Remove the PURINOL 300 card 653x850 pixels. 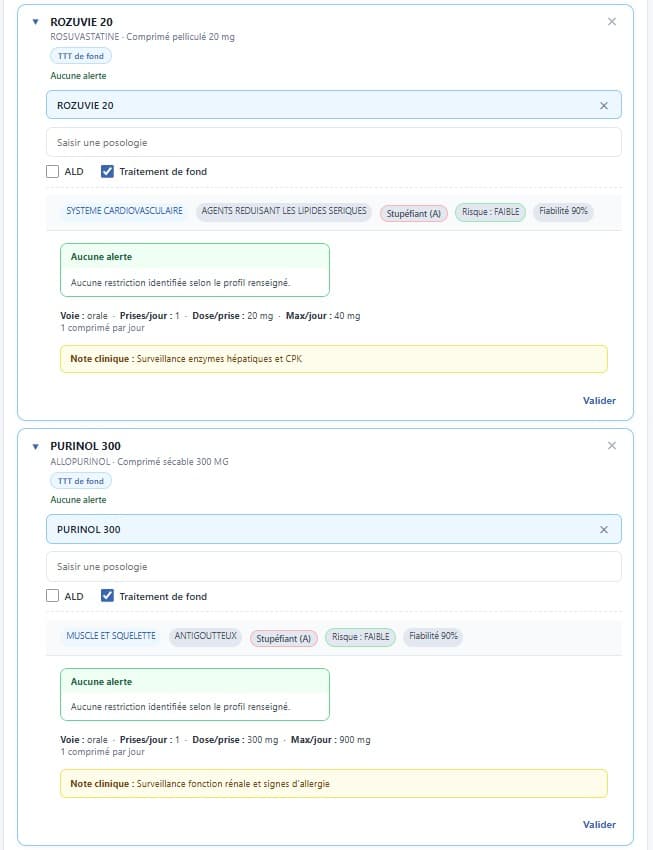coord(612,446)
